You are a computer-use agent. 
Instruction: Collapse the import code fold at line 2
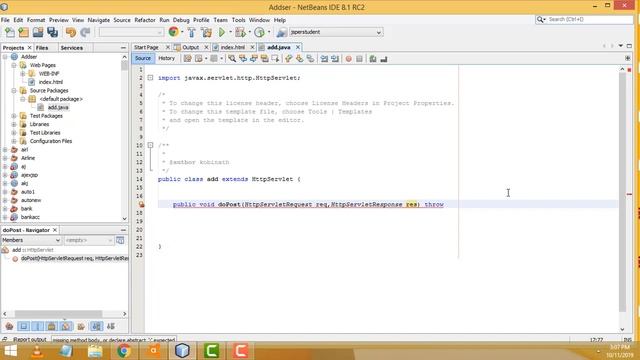click(150, 78)
